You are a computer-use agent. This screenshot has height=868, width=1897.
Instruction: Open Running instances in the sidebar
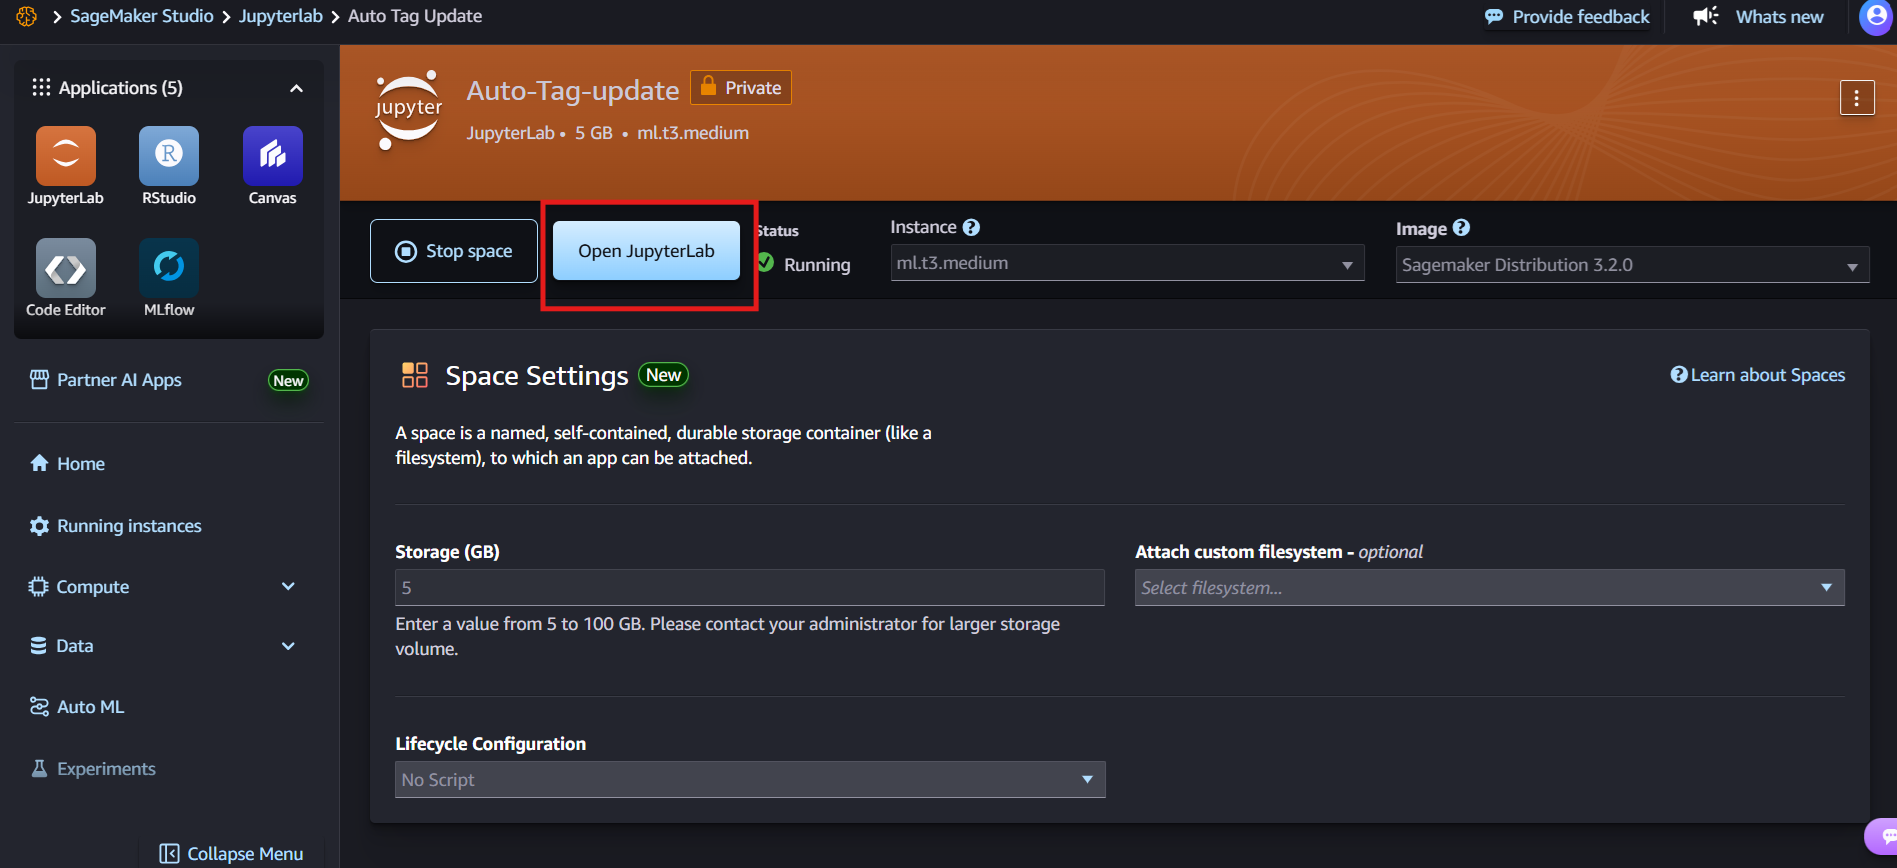point(116,526)
